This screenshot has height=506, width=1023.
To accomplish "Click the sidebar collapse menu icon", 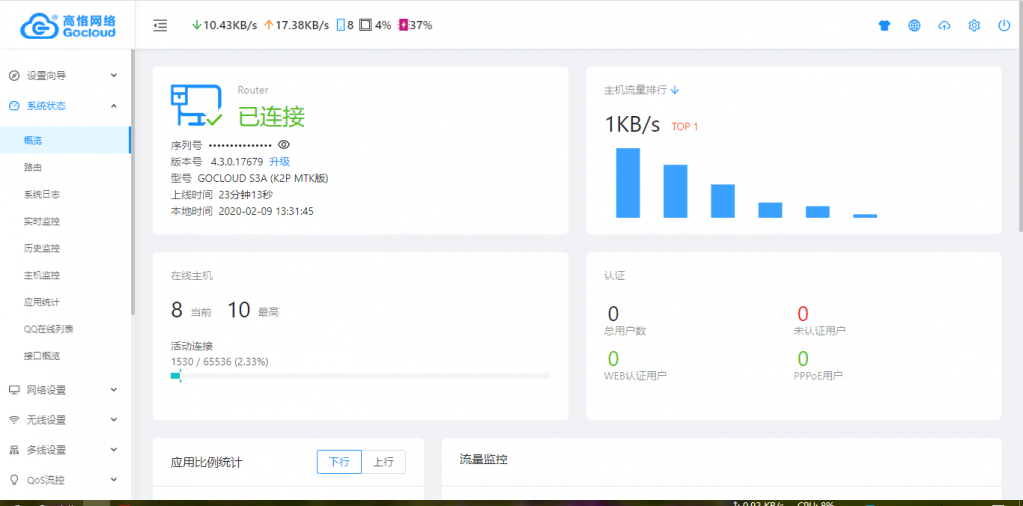I will tap(160, 26).
